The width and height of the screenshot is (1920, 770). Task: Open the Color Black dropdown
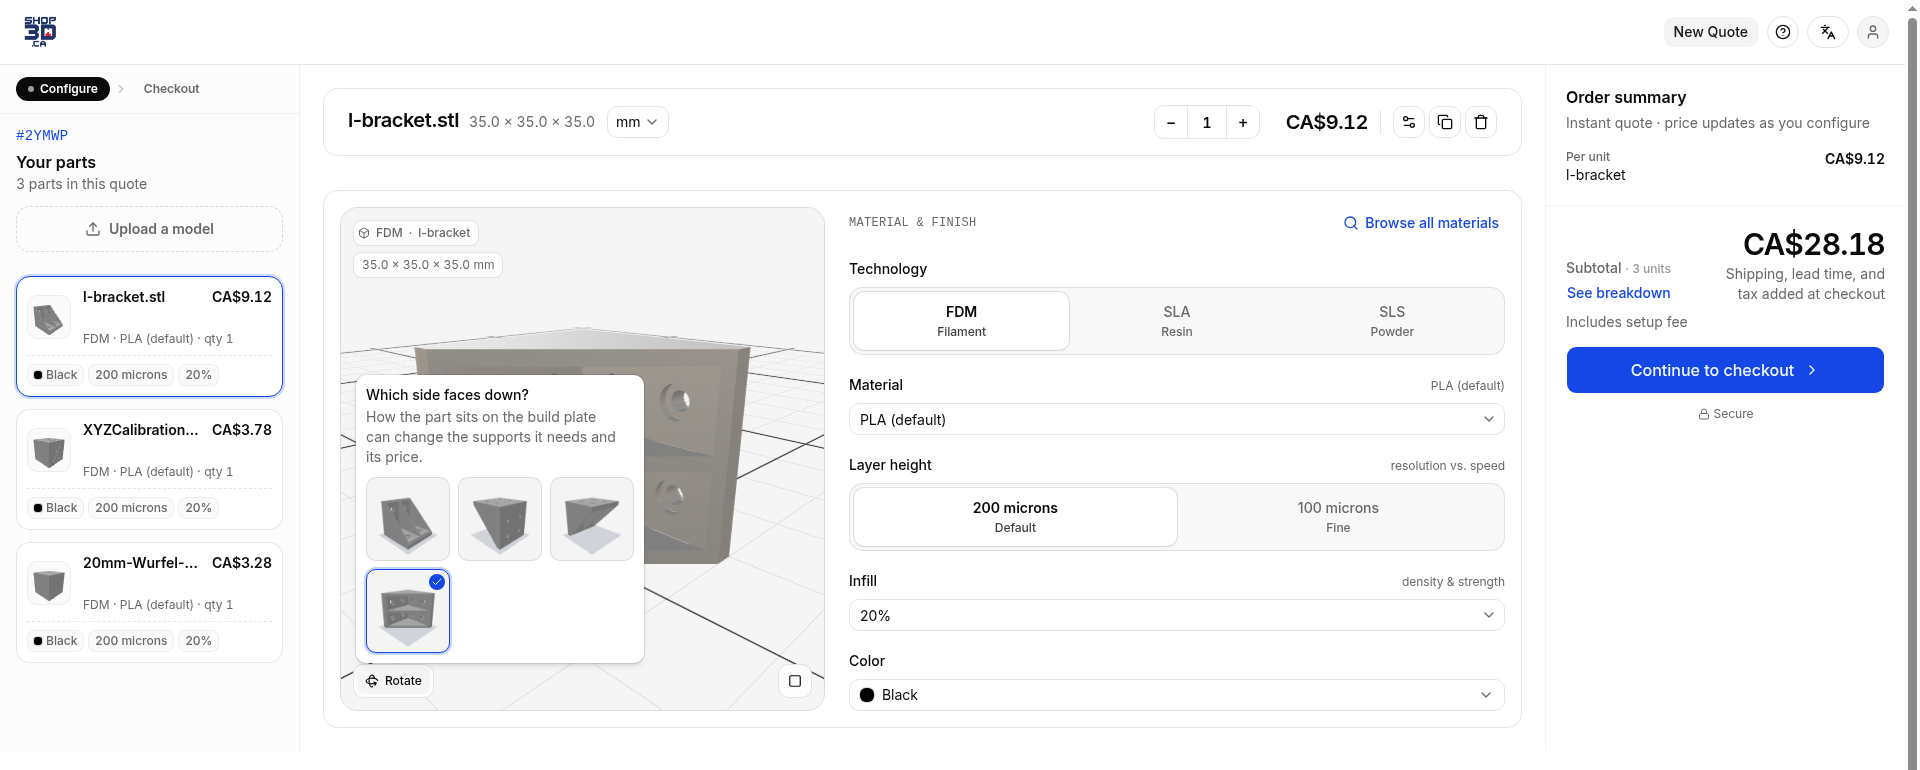click(1177, 695)
